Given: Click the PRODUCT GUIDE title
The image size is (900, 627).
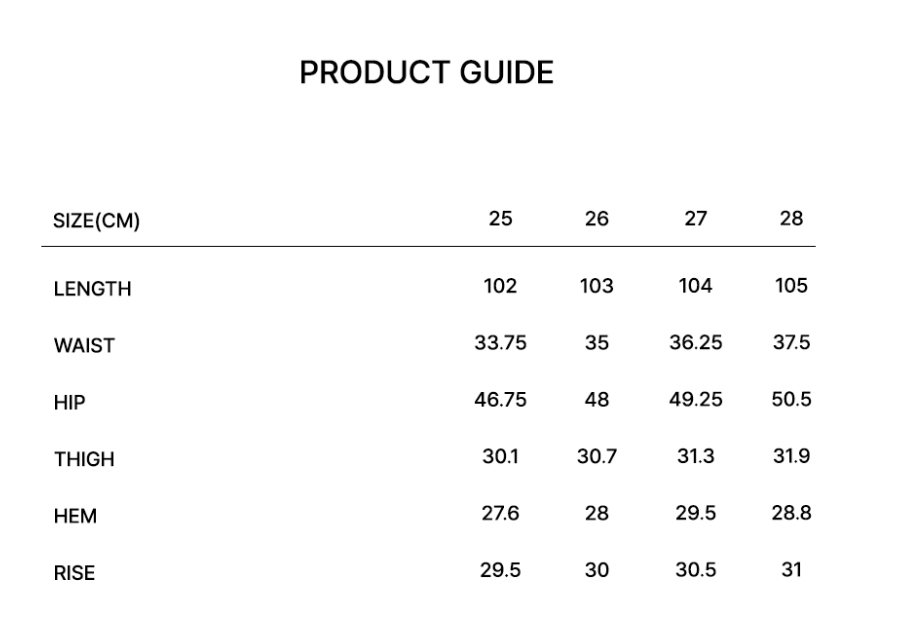Looking at the screenshot, I should (x=426, y=73).
